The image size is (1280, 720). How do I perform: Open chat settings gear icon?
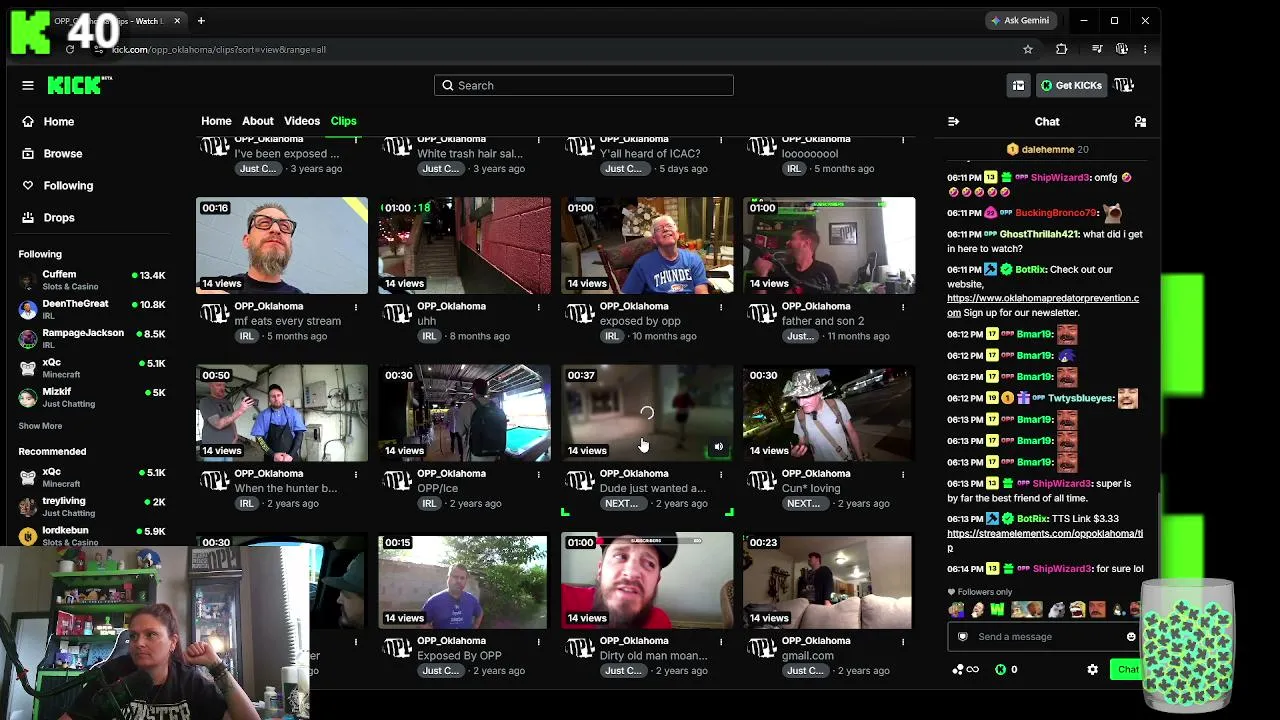tap(1092, 669)
